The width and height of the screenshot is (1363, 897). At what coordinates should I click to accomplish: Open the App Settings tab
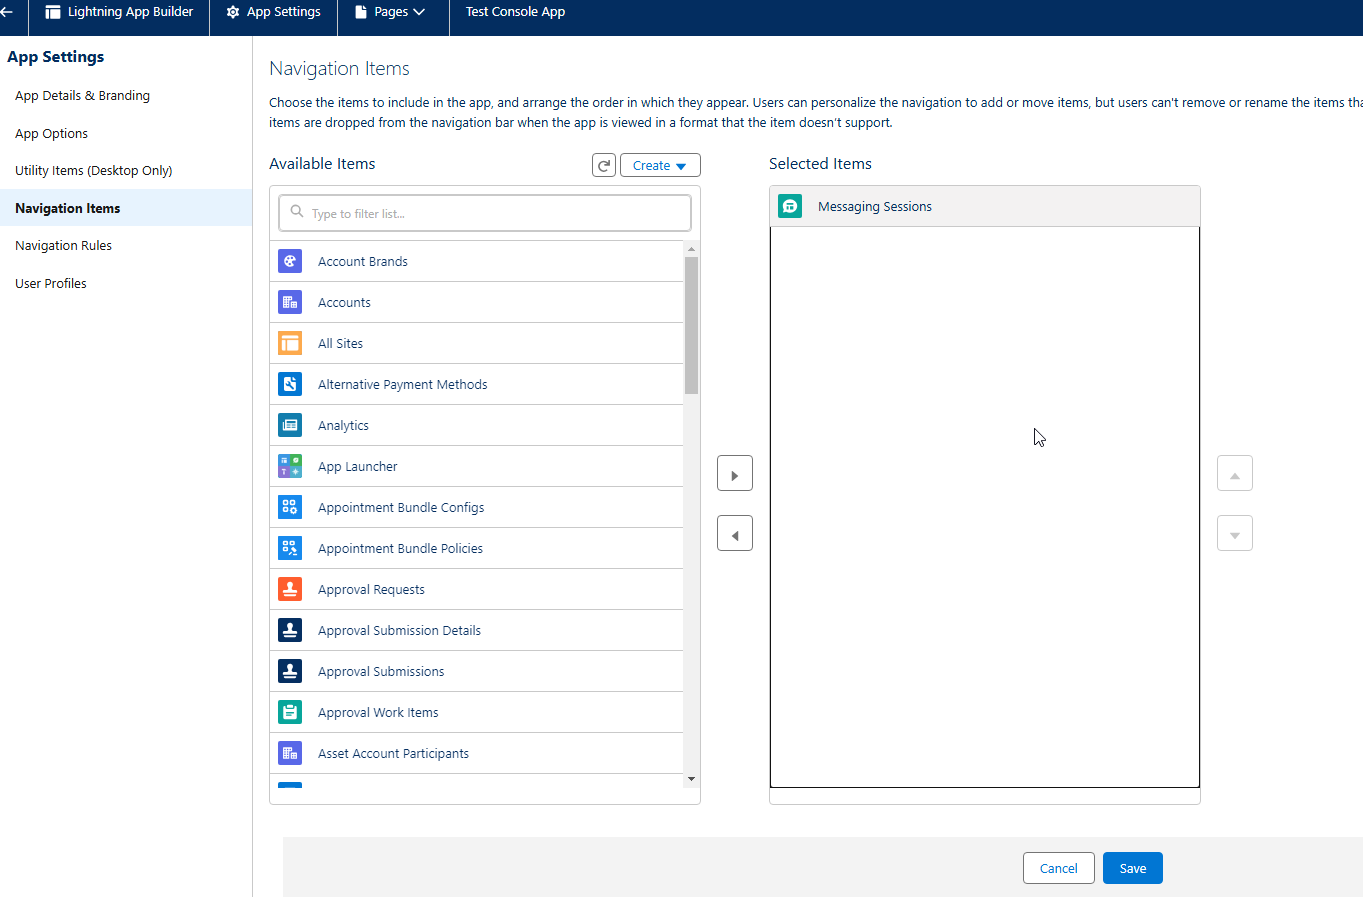coord(274,12)
